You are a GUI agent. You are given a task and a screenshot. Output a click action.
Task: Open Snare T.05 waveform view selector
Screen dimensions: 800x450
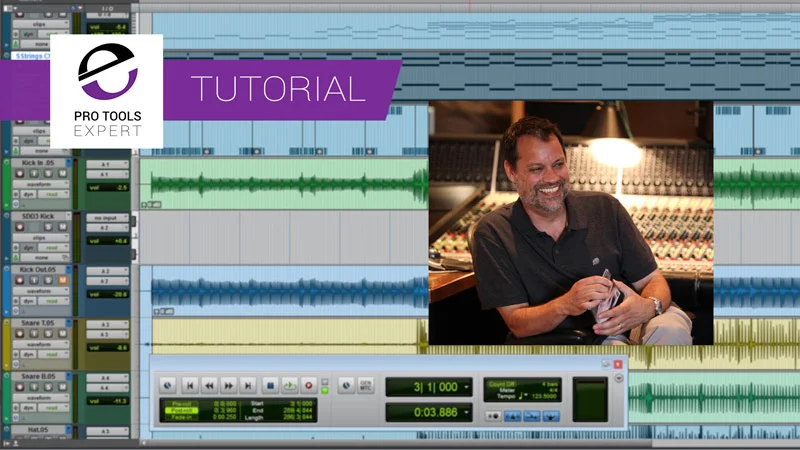tap(41, 344)
